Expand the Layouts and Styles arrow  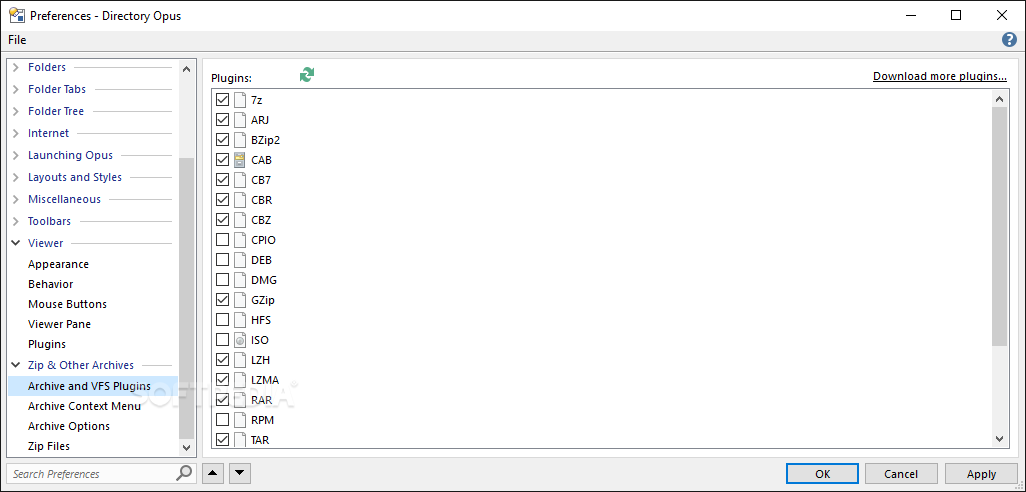click(x=16, y=177)
